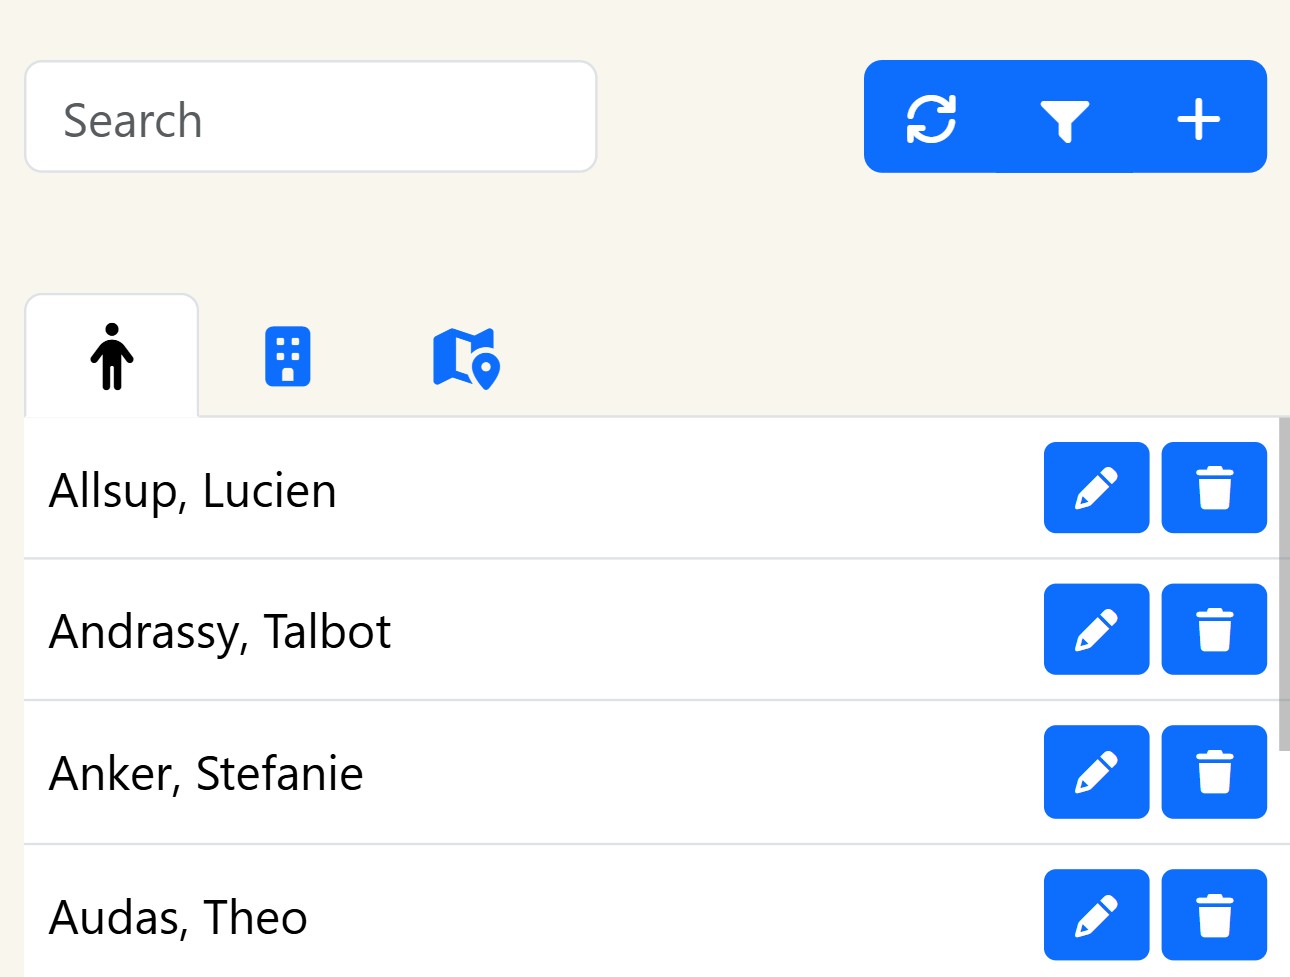Switch to the building tab
The image size is (1290, 977).
(287, 357)
